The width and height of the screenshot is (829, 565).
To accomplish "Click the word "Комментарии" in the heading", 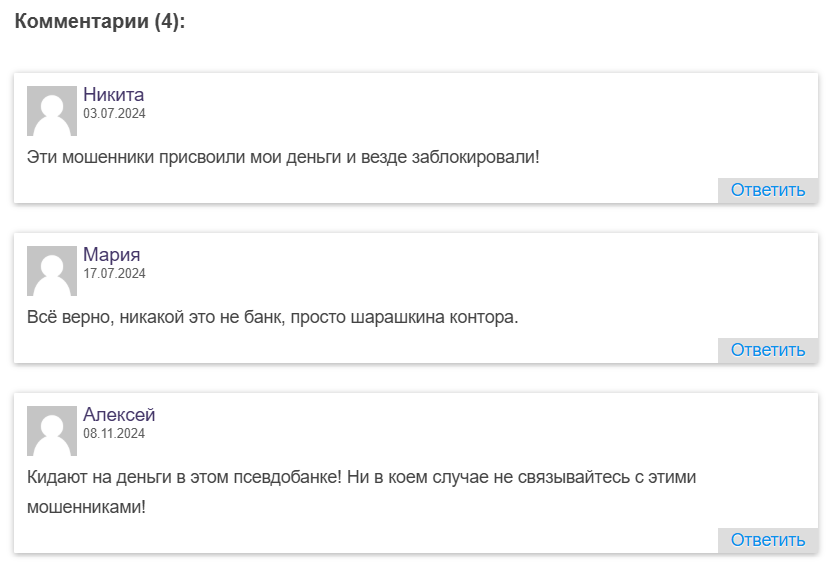I will pos(82,22).
